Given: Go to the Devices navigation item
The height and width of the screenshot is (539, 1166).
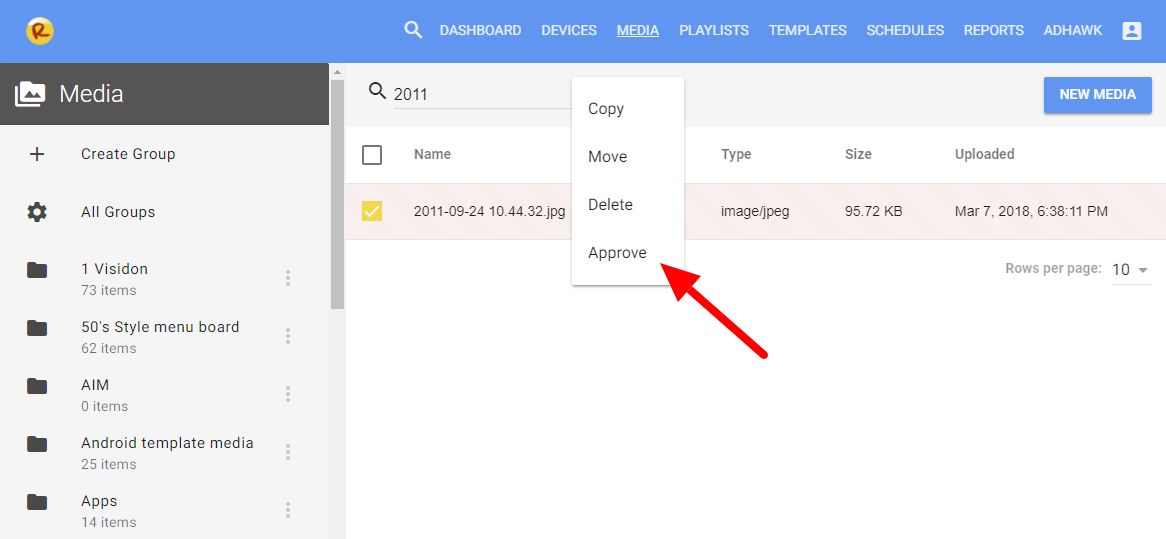Looking at the screenshot, I should (569, 30).
